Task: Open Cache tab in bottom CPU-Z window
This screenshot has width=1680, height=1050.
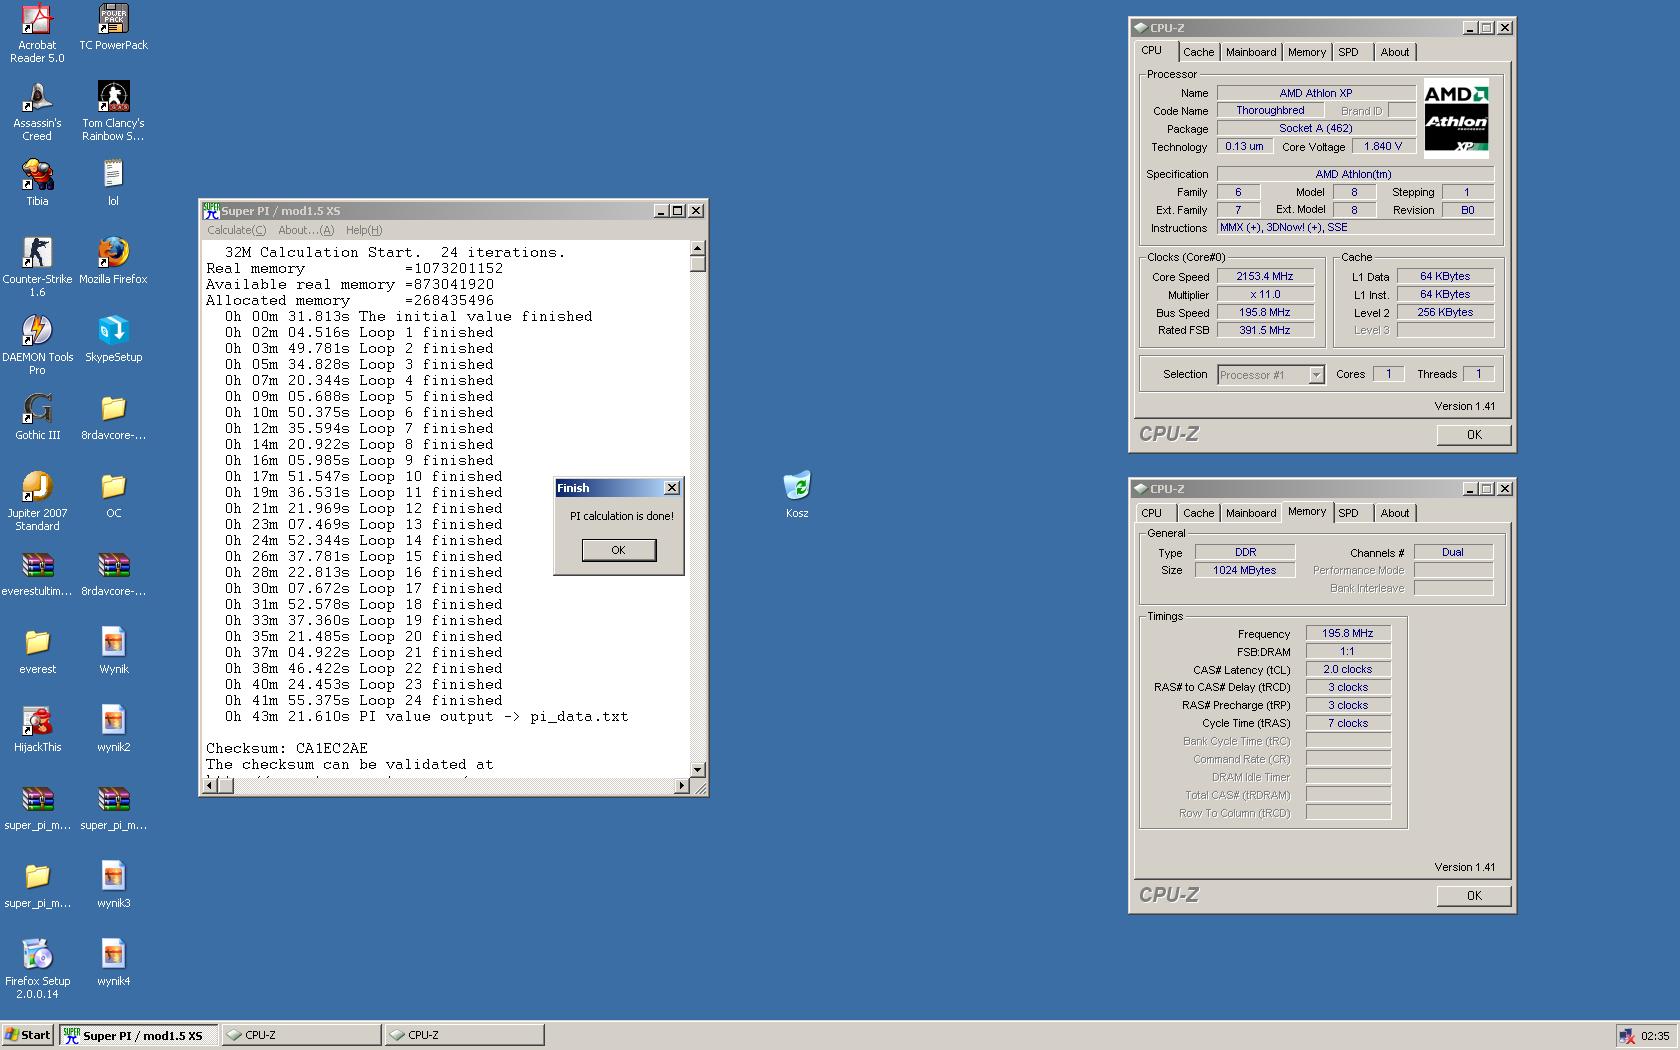Action: click(x=1198, y=513)
